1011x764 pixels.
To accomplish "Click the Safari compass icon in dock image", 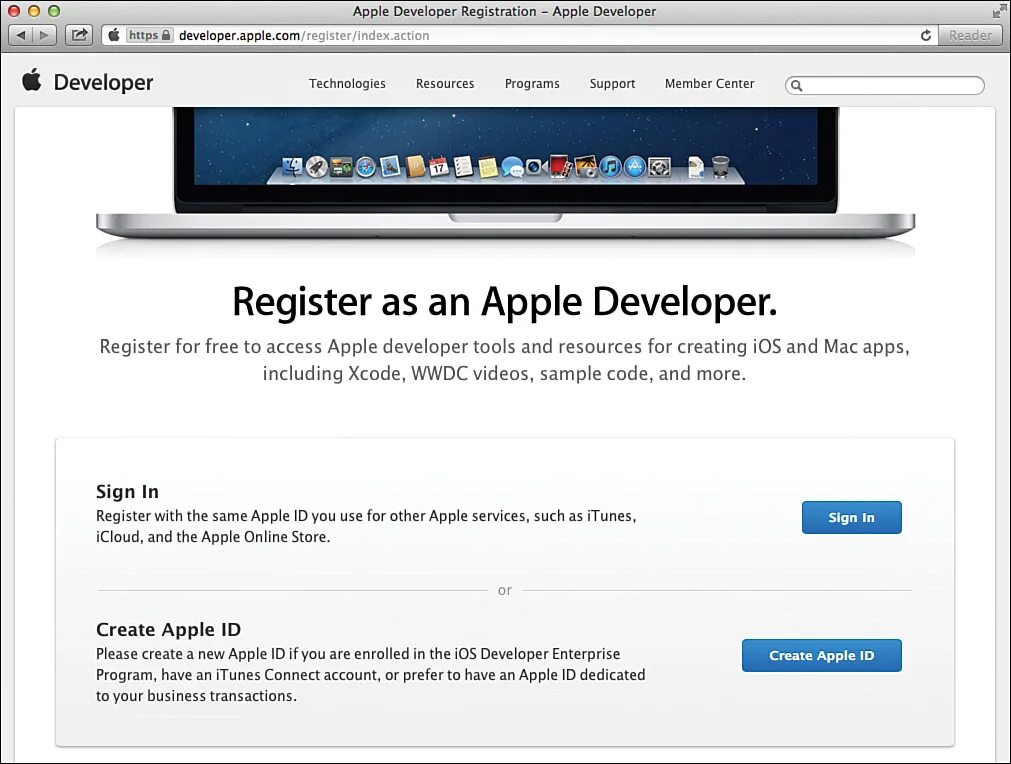I will 366,168.
